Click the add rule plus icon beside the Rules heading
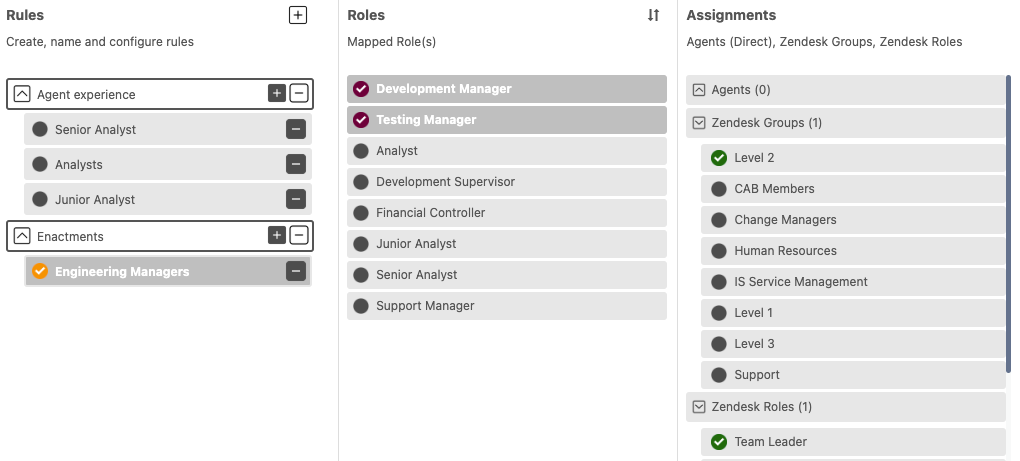Screen dimensions: 1020x461 [x=298, y=15]
